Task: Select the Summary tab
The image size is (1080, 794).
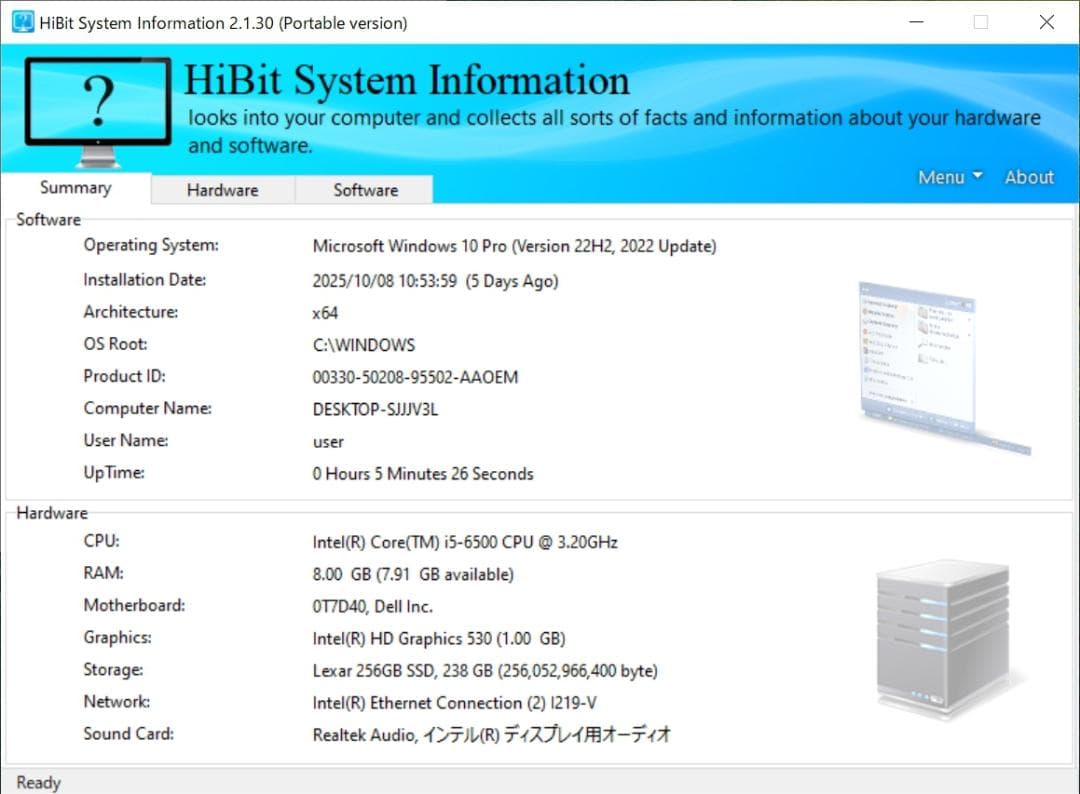Action: [75, 187]
